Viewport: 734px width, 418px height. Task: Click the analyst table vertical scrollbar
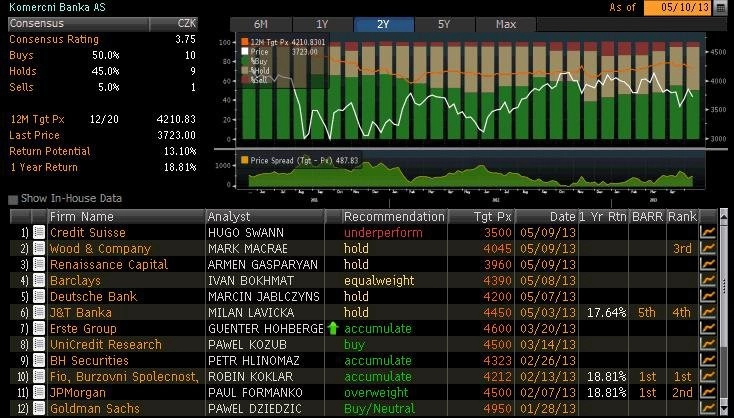724,312
